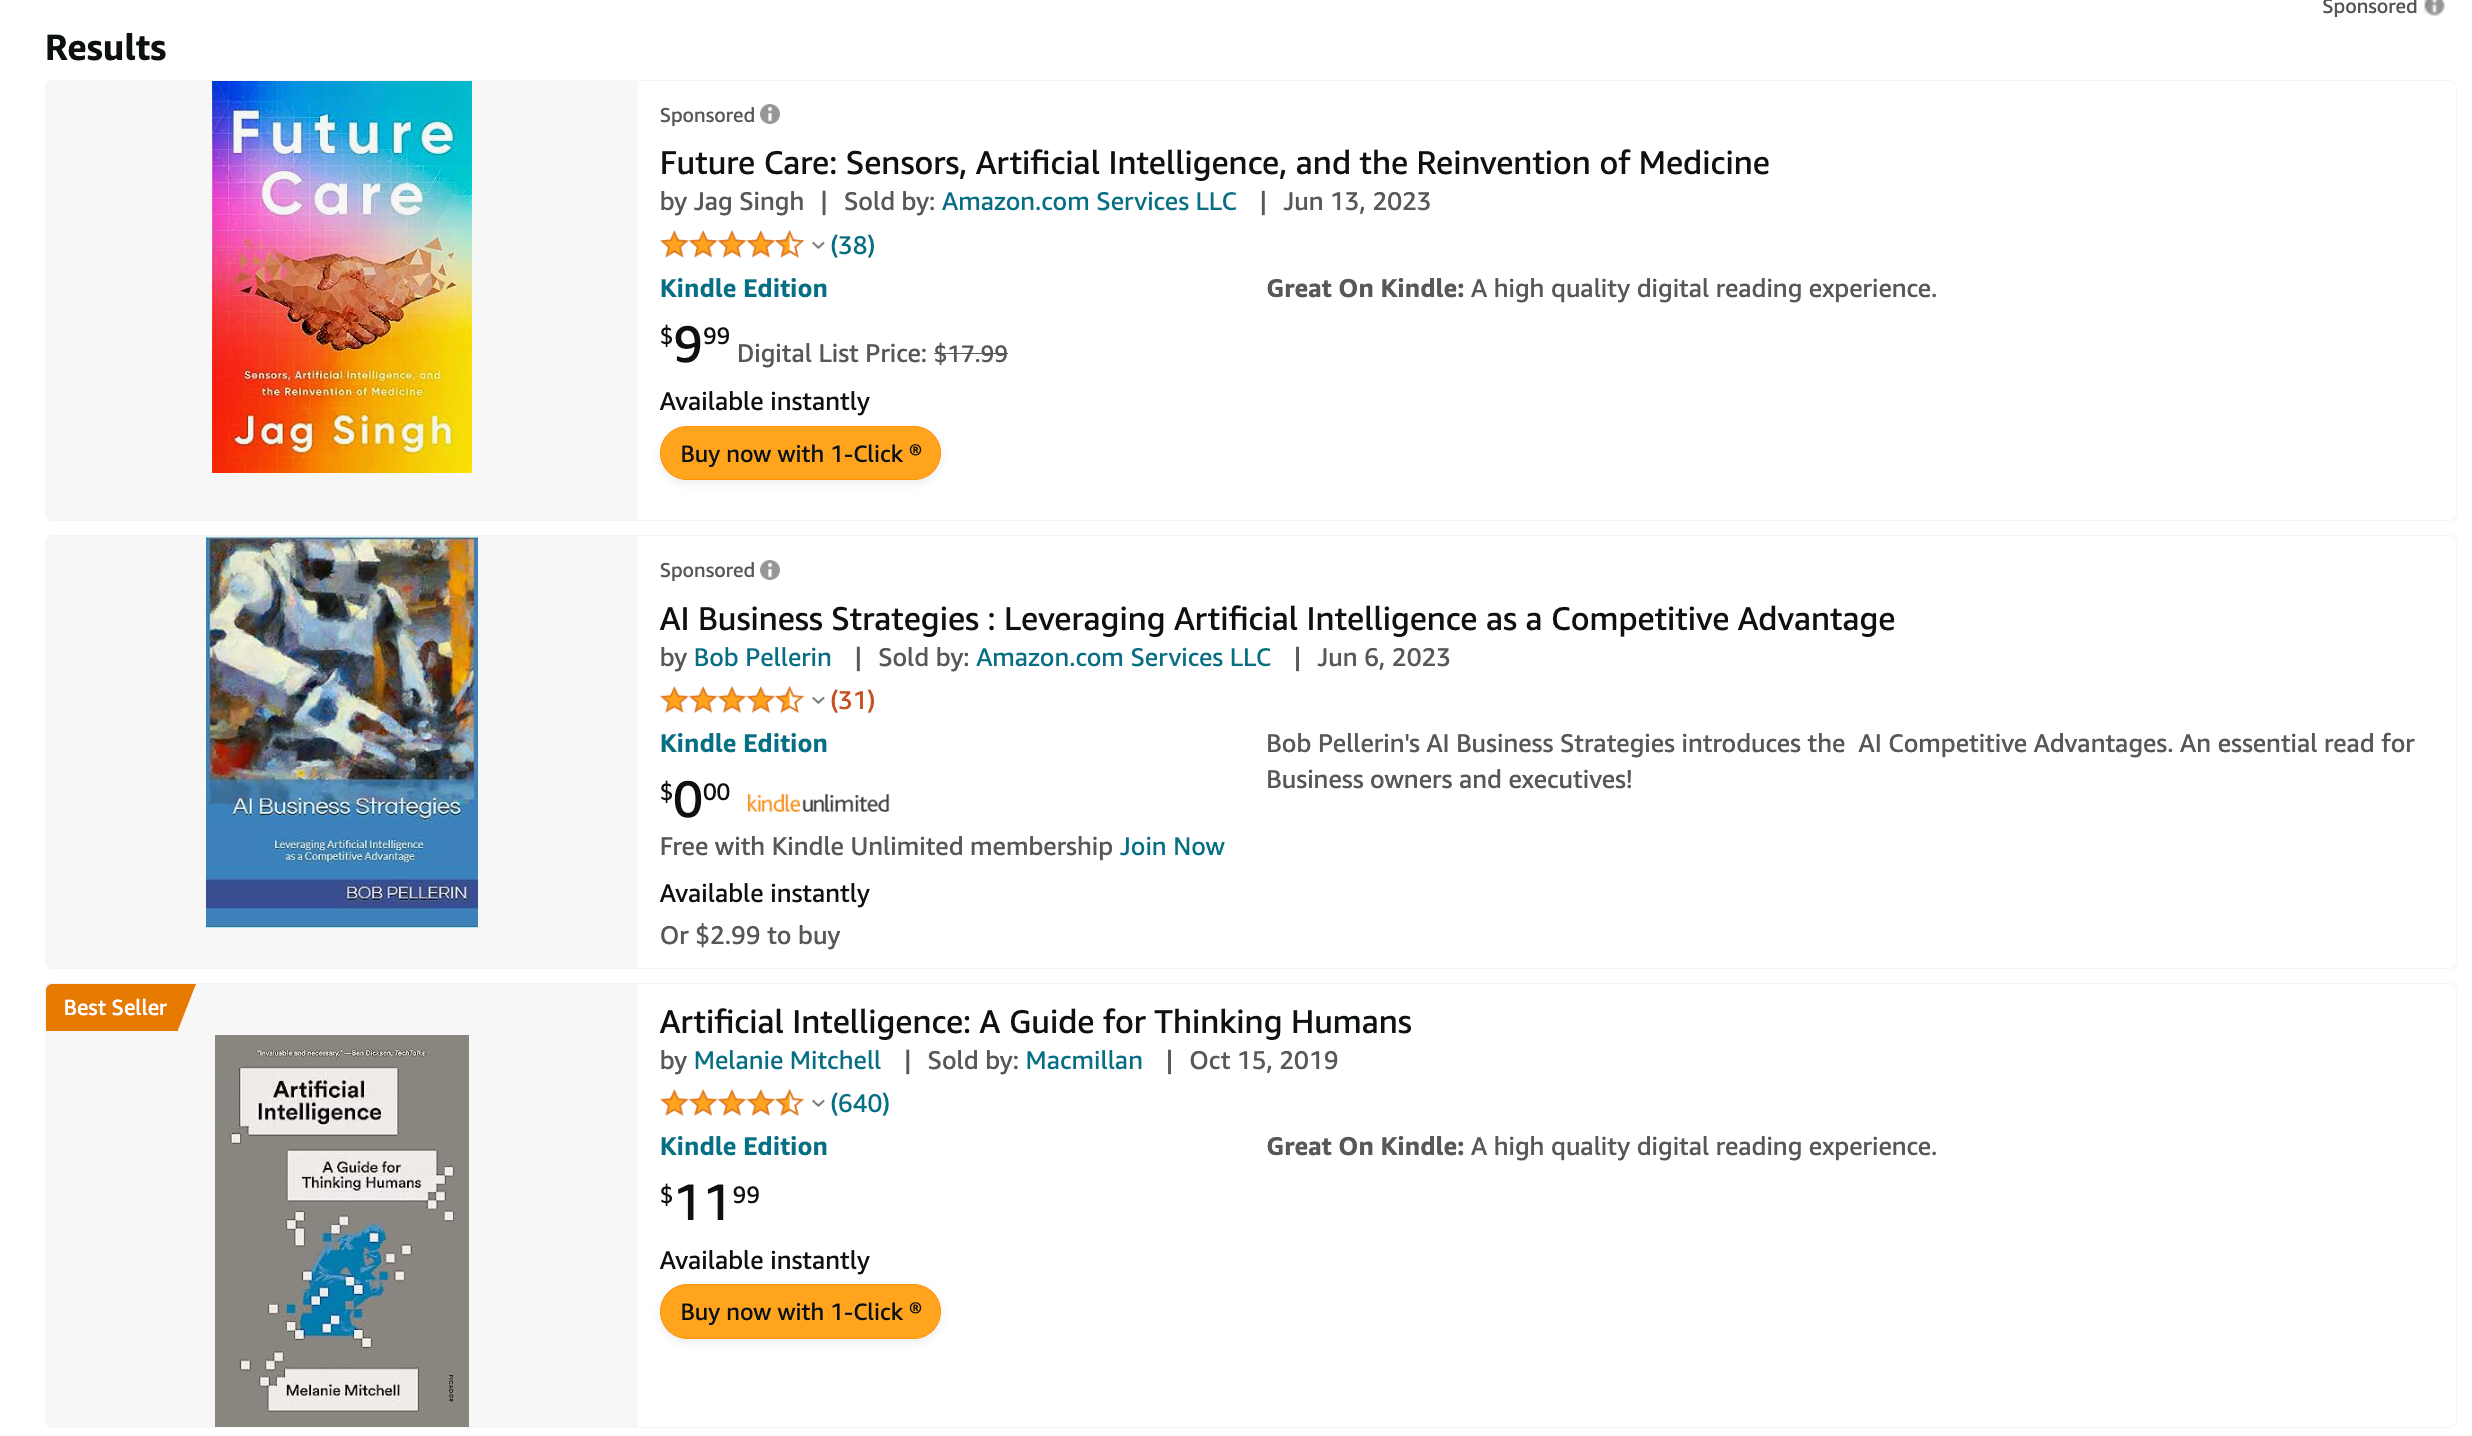Expand rating breakdown chevron for Future Care
Image resolution: width=2472 pixels, height=1436 pixels.
817,245
